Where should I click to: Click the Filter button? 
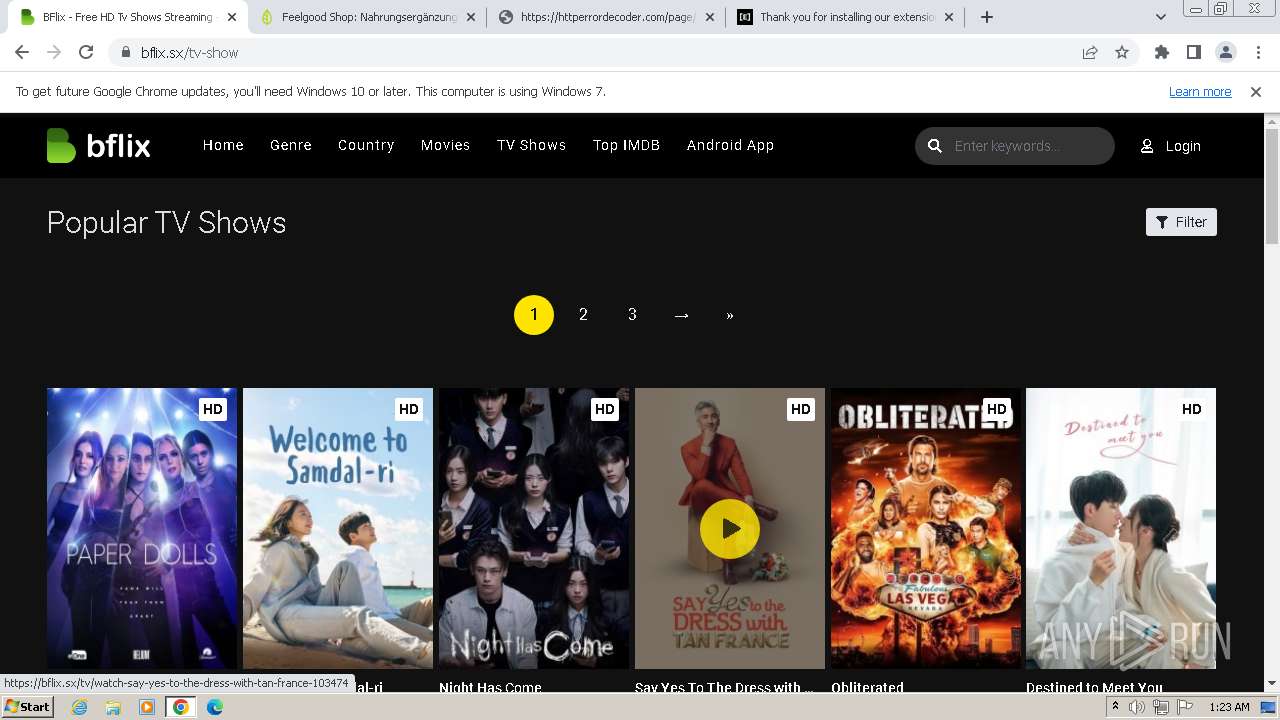click(x=1181, y=222)
